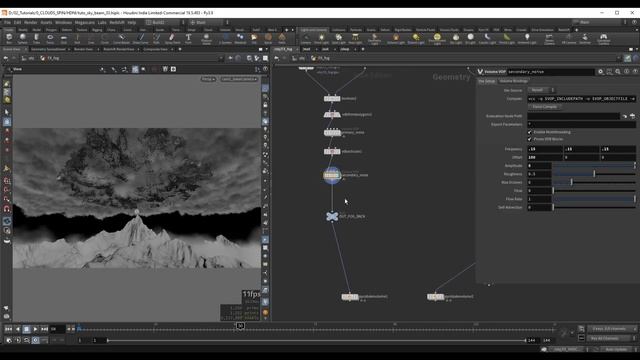
Task: Switch to the Render View tab
Action: click(83, 49)
